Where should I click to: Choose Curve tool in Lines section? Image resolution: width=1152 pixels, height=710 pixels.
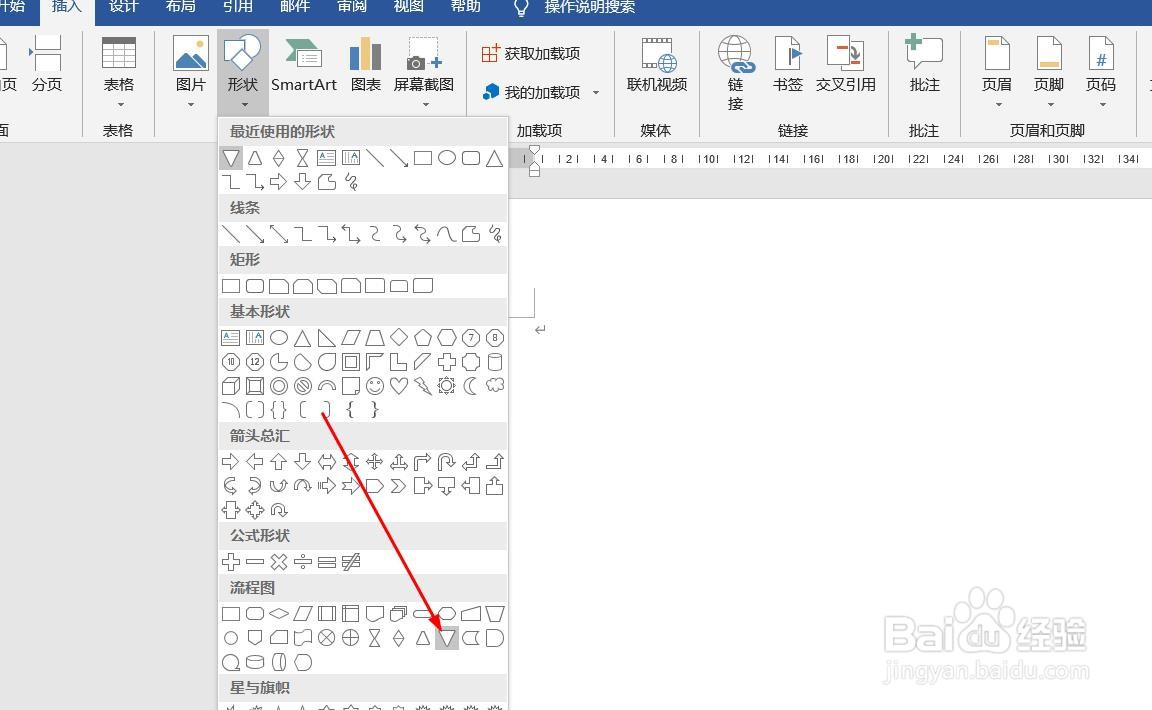click(x=447, y=234)
